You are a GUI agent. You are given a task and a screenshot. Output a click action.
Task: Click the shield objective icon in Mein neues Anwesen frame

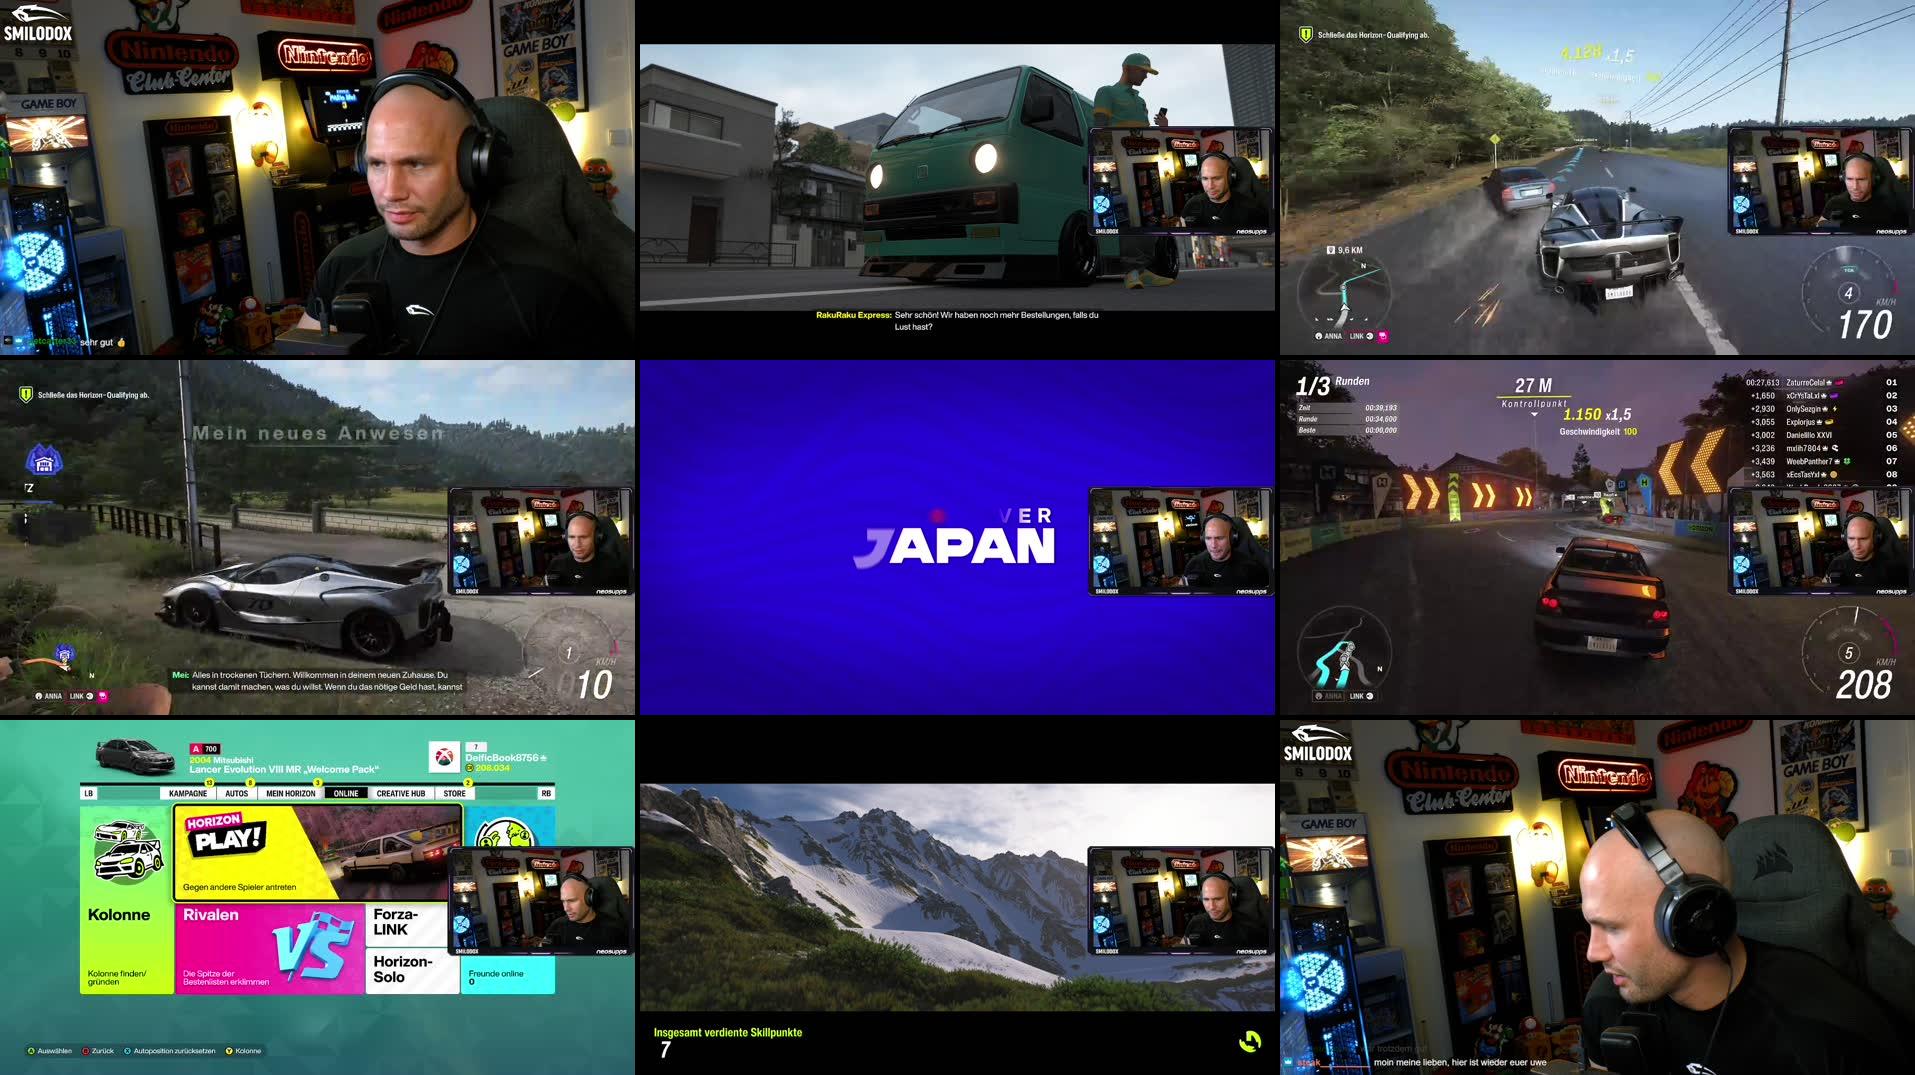point(26,394)
